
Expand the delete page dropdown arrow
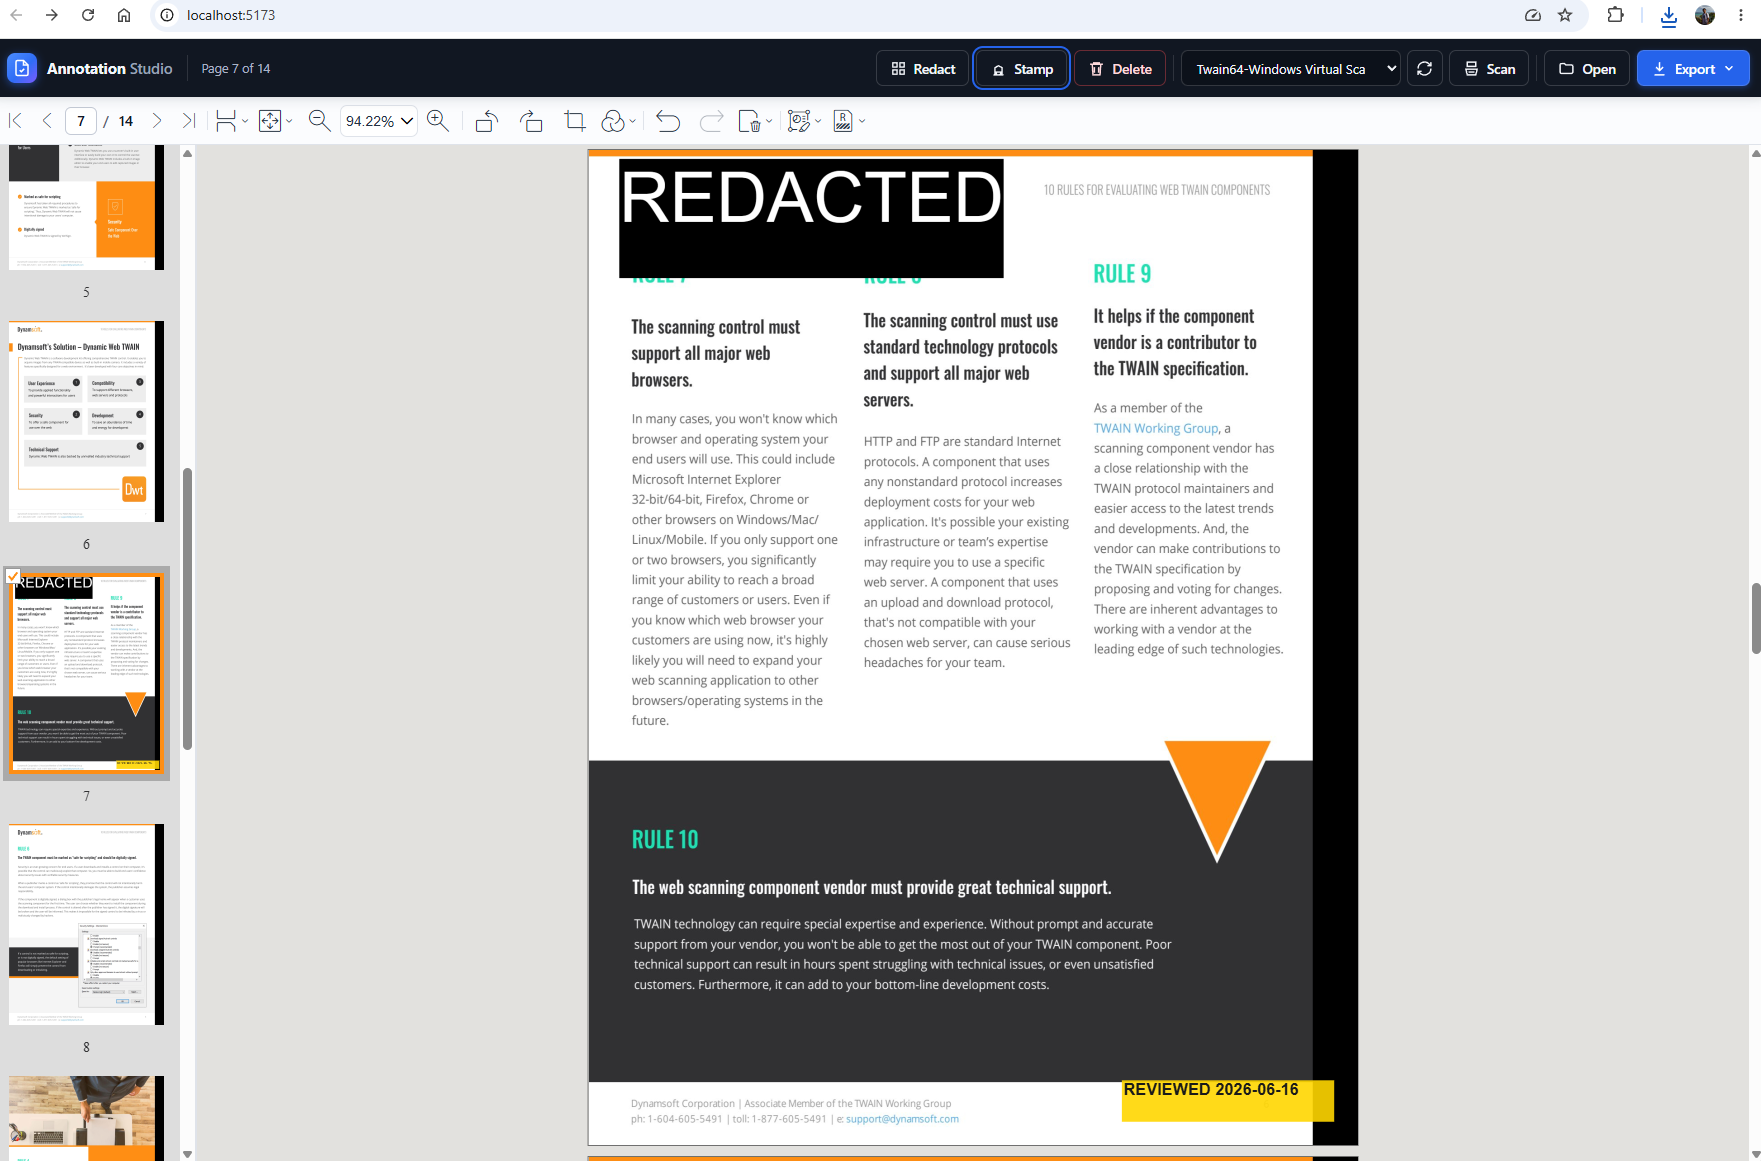[x=769, y=122]
